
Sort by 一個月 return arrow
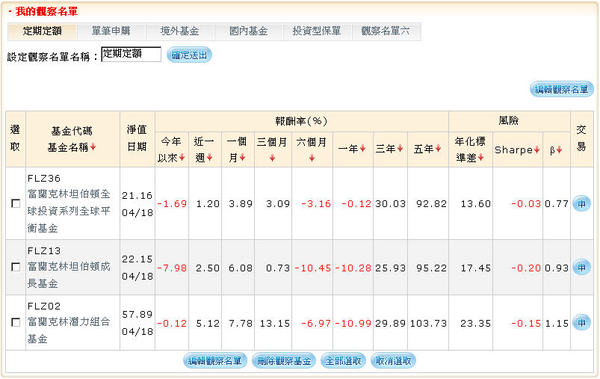(242, 158)
